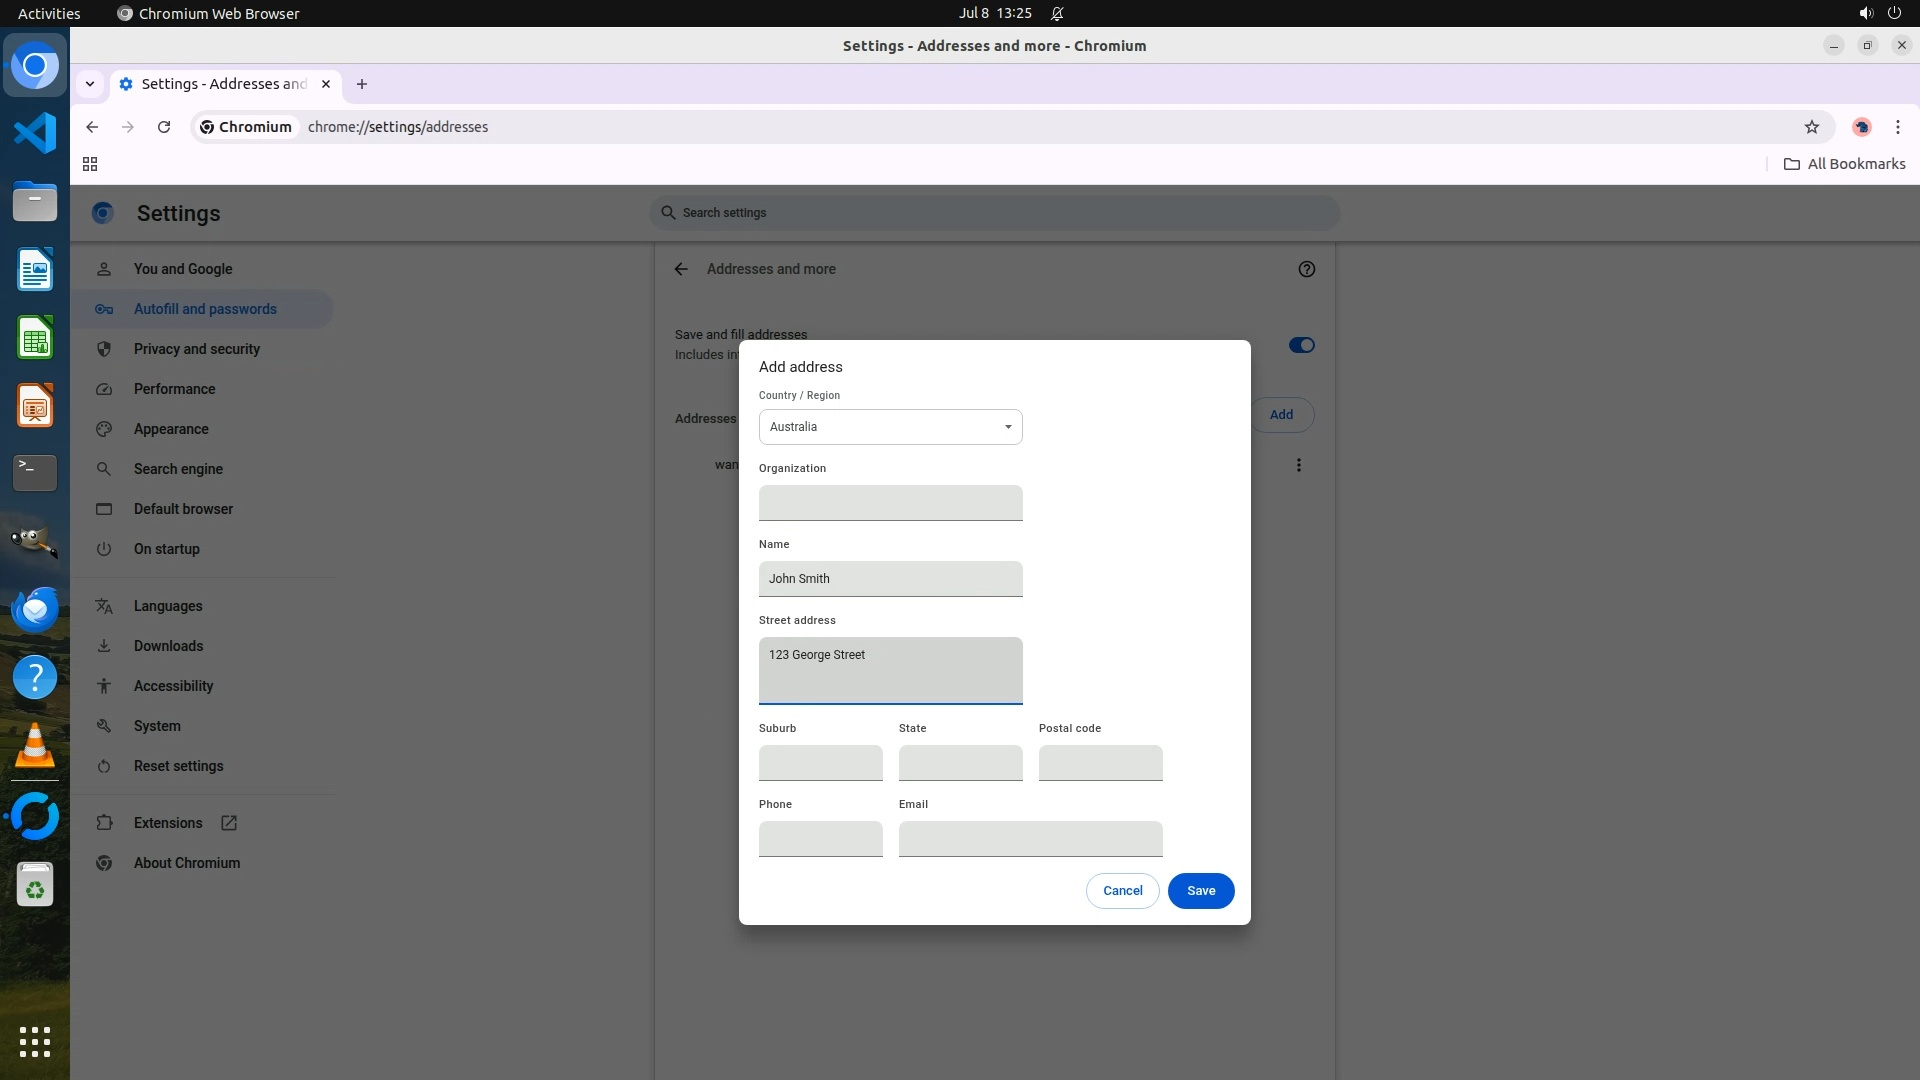
Task: Click the profile avatar icon in toolbar
Action: coord(1861,127)
